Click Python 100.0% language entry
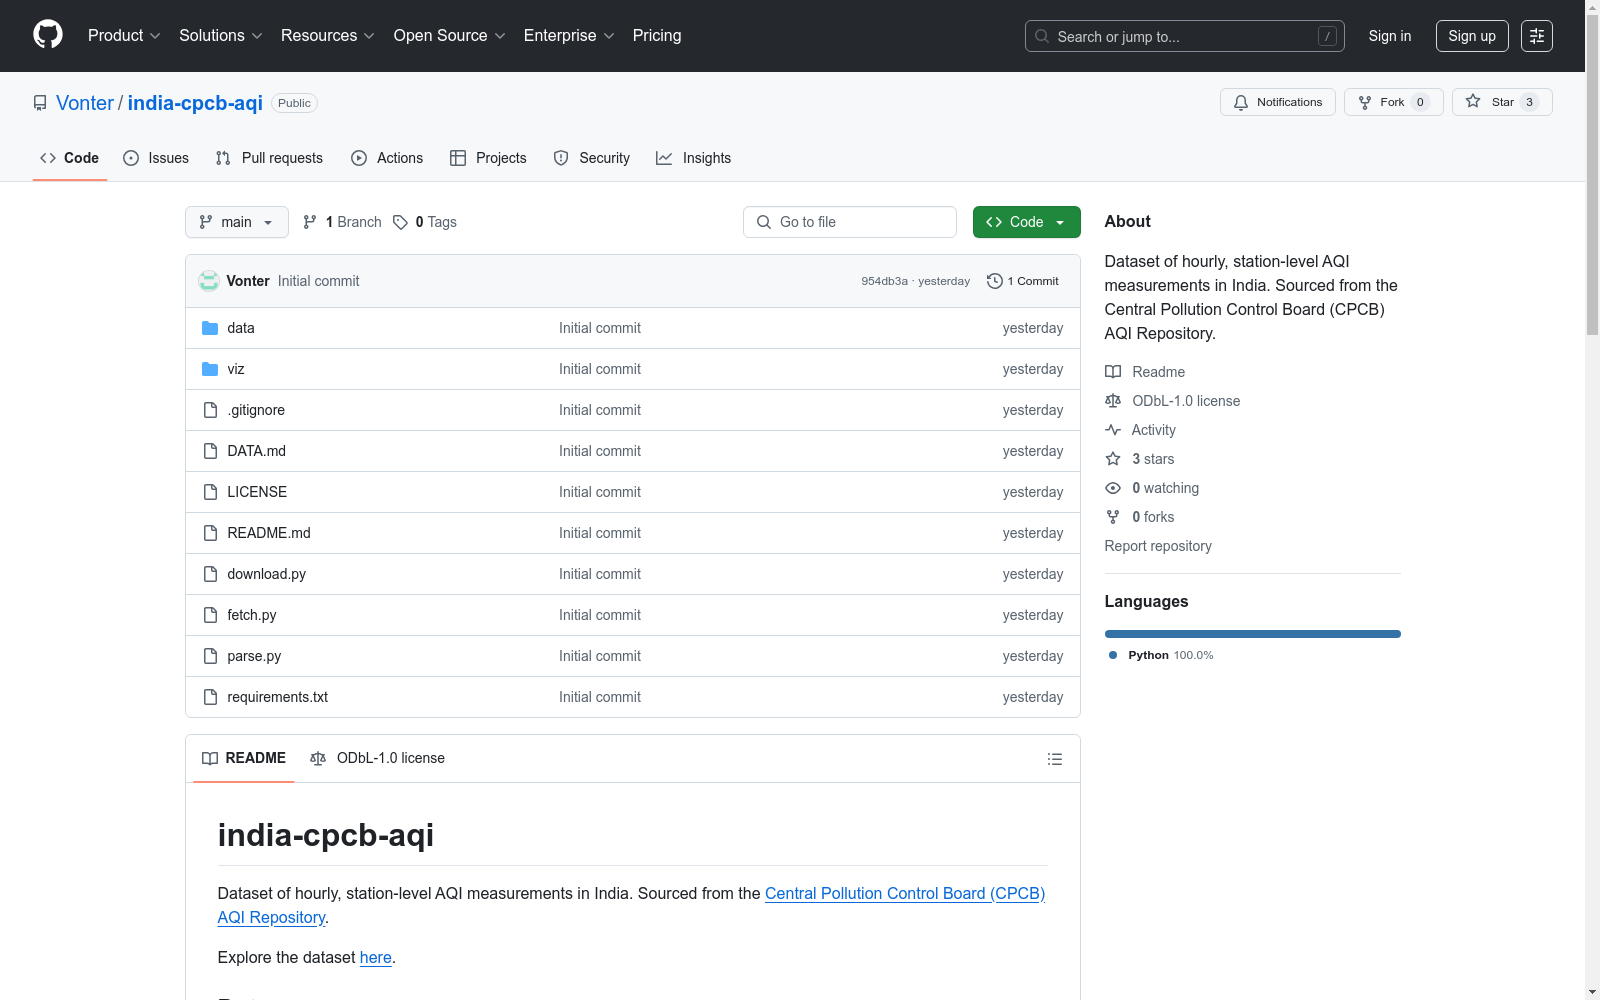The height and width of the screenshot is (1000, 1600). pyautogui.click(x=1161, y=655)
